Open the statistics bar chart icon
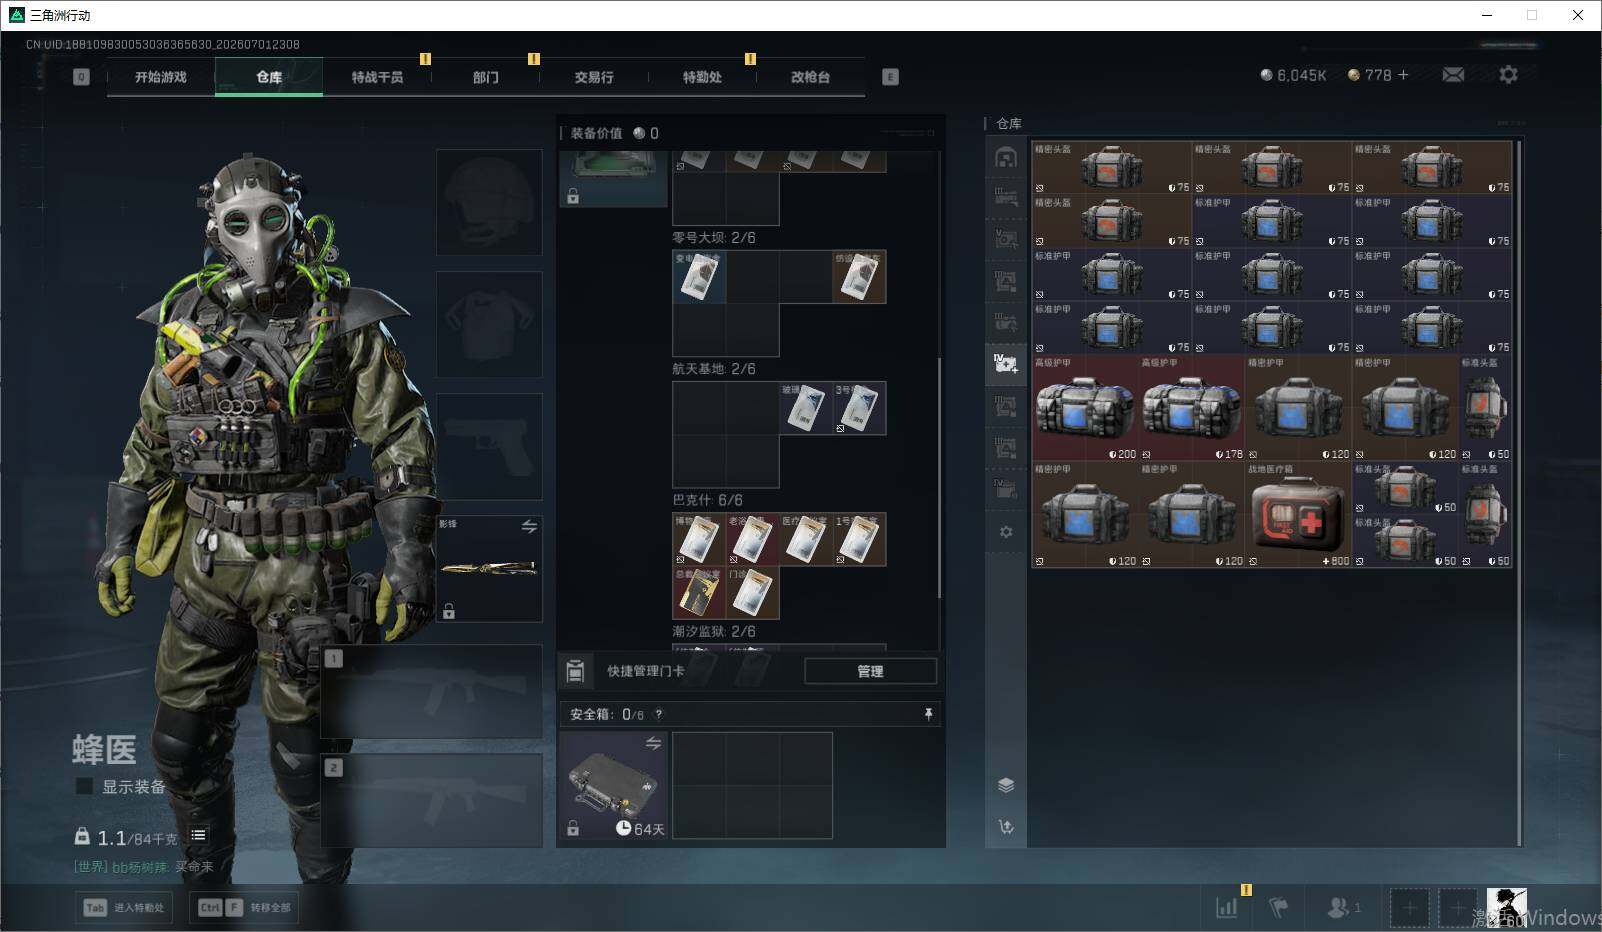The image size is (1602, 932). 1226,907
